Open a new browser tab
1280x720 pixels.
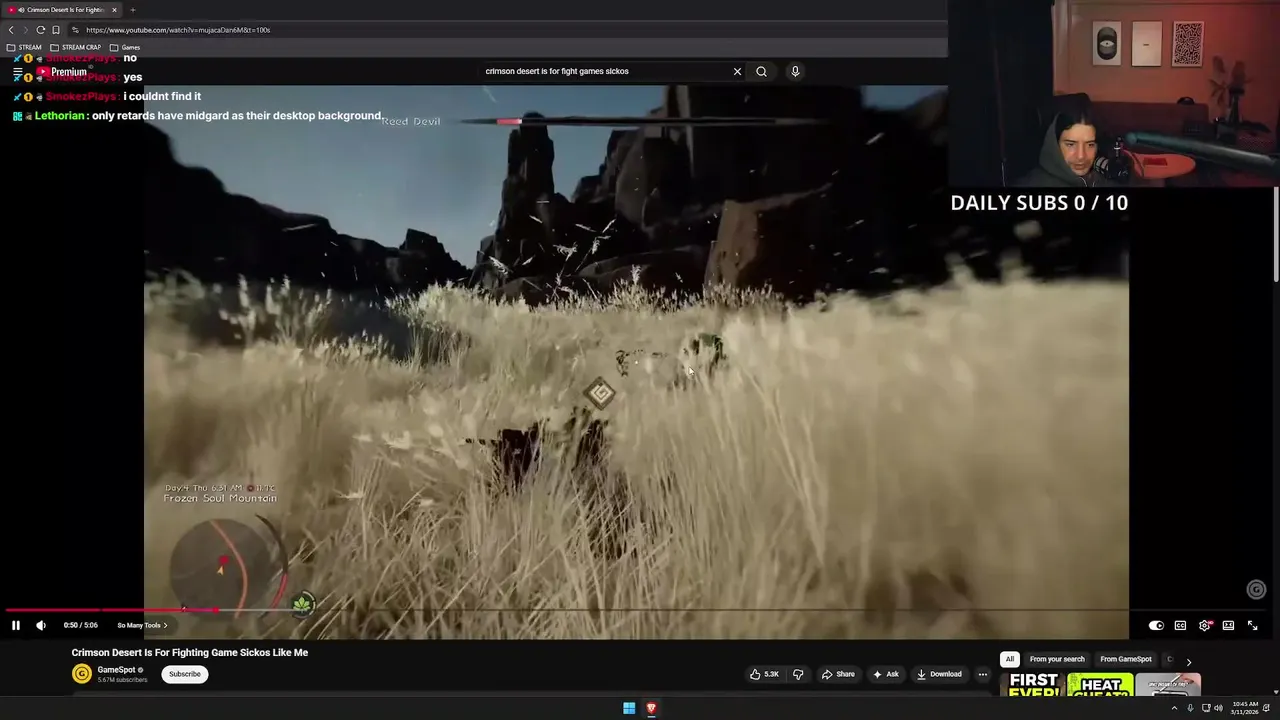tap(132, 10)
